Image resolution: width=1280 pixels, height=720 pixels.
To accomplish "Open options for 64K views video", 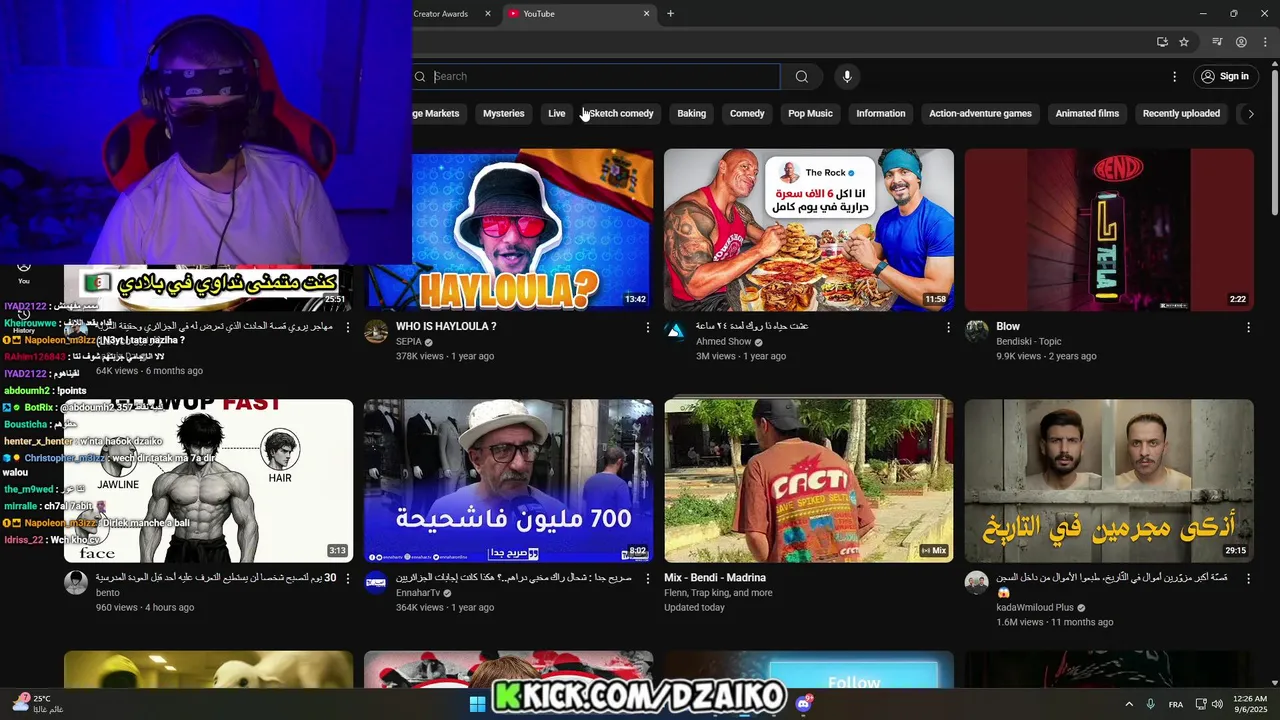I will pos(348,327).
